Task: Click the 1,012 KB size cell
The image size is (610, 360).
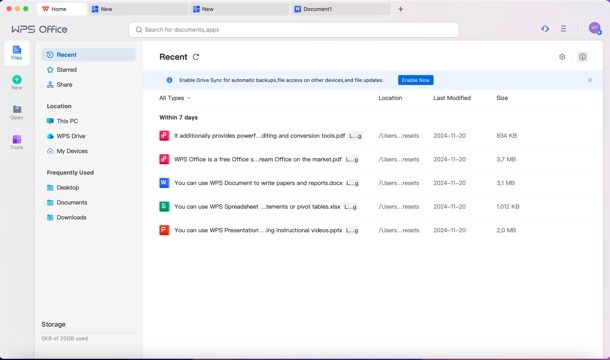Action: [508, 207]
